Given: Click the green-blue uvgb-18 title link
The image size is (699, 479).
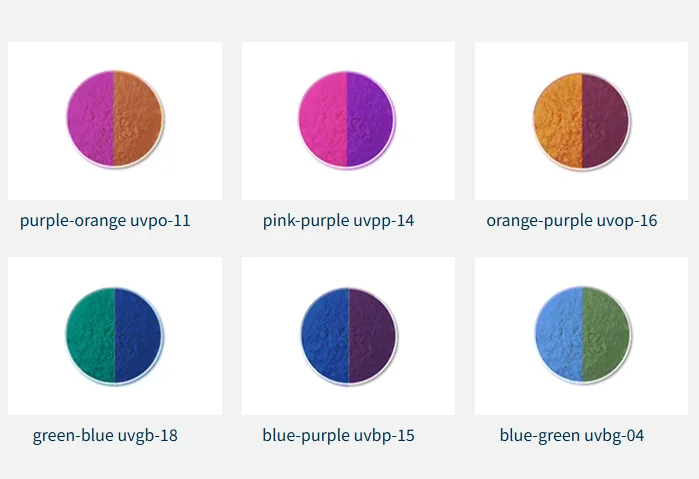Looking at the screenshot, I should point(105,435).
